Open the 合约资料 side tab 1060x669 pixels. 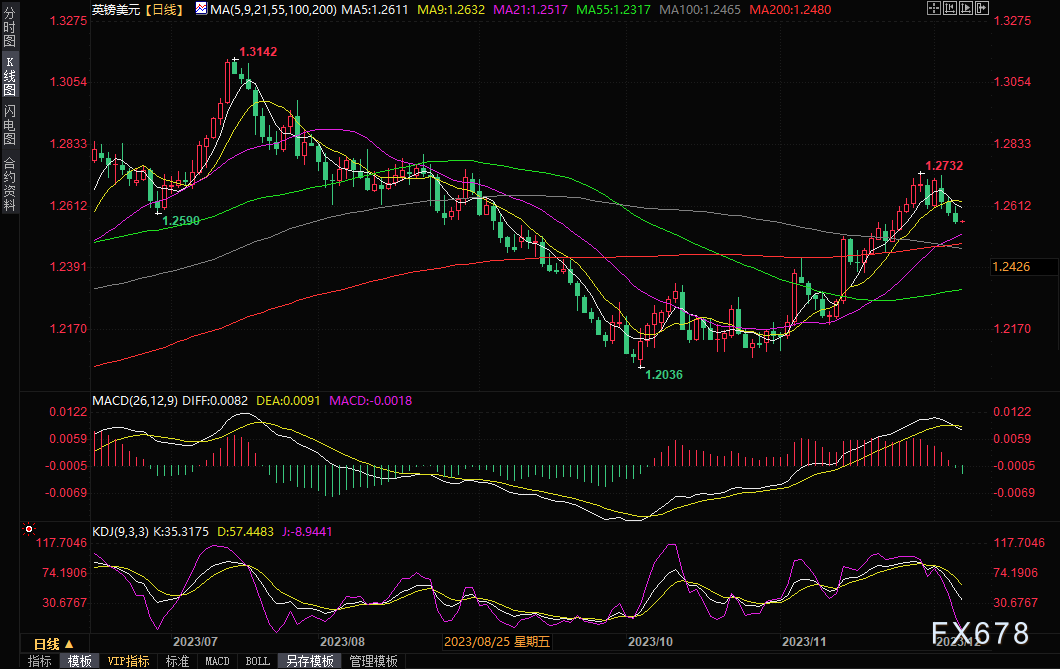coord(9,183)
